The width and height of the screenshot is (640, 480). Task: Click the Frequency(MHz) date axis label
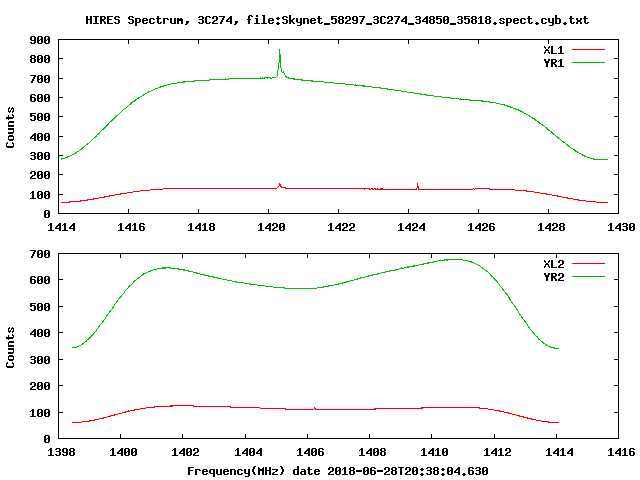pos(338,471)
